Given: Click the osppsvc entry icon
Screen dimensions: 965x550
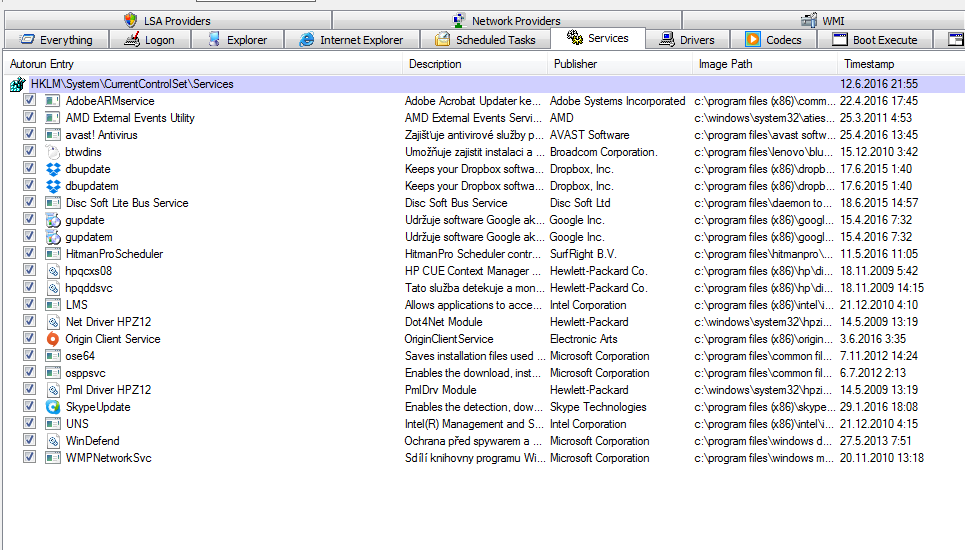Looking at the screenshot, I should pos(53,373).
